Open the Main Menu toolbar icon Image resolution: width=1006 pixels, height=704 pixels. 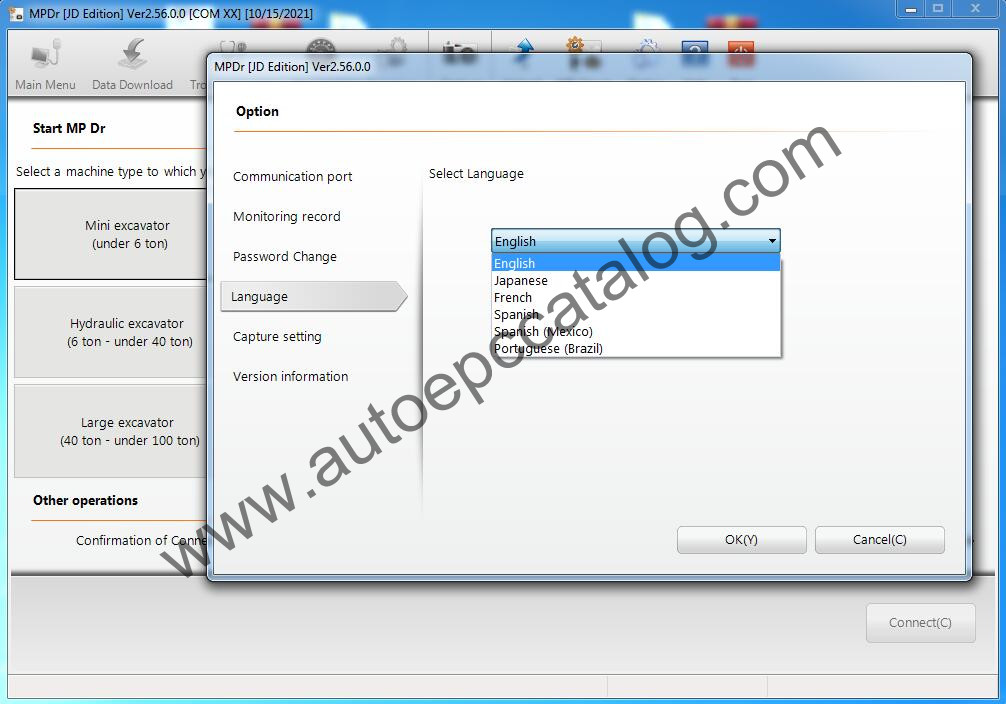click(45, 64)
